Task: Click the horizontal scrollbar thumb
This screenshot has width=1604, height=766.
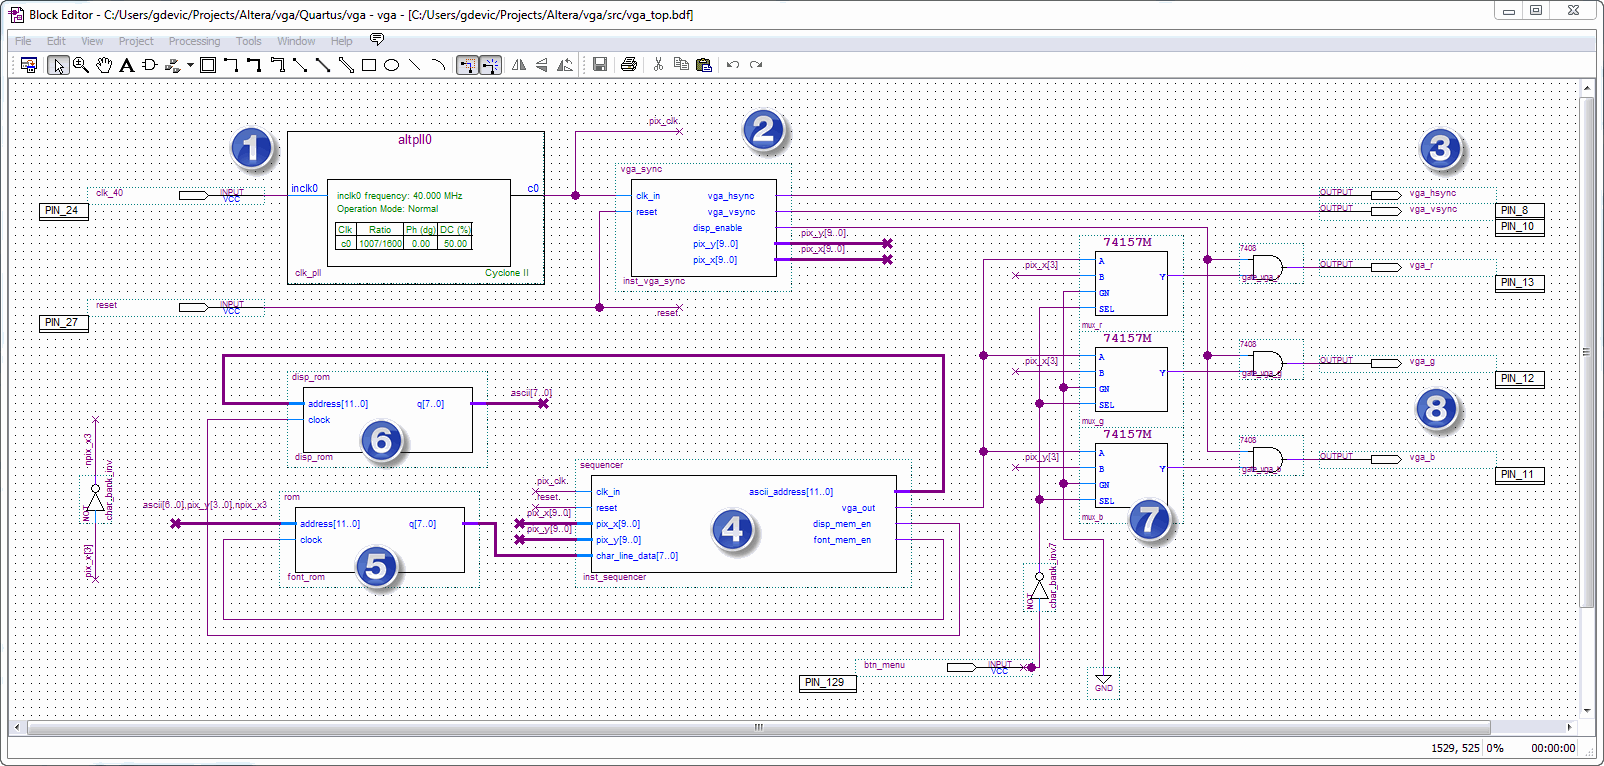Action: [759, 727]
